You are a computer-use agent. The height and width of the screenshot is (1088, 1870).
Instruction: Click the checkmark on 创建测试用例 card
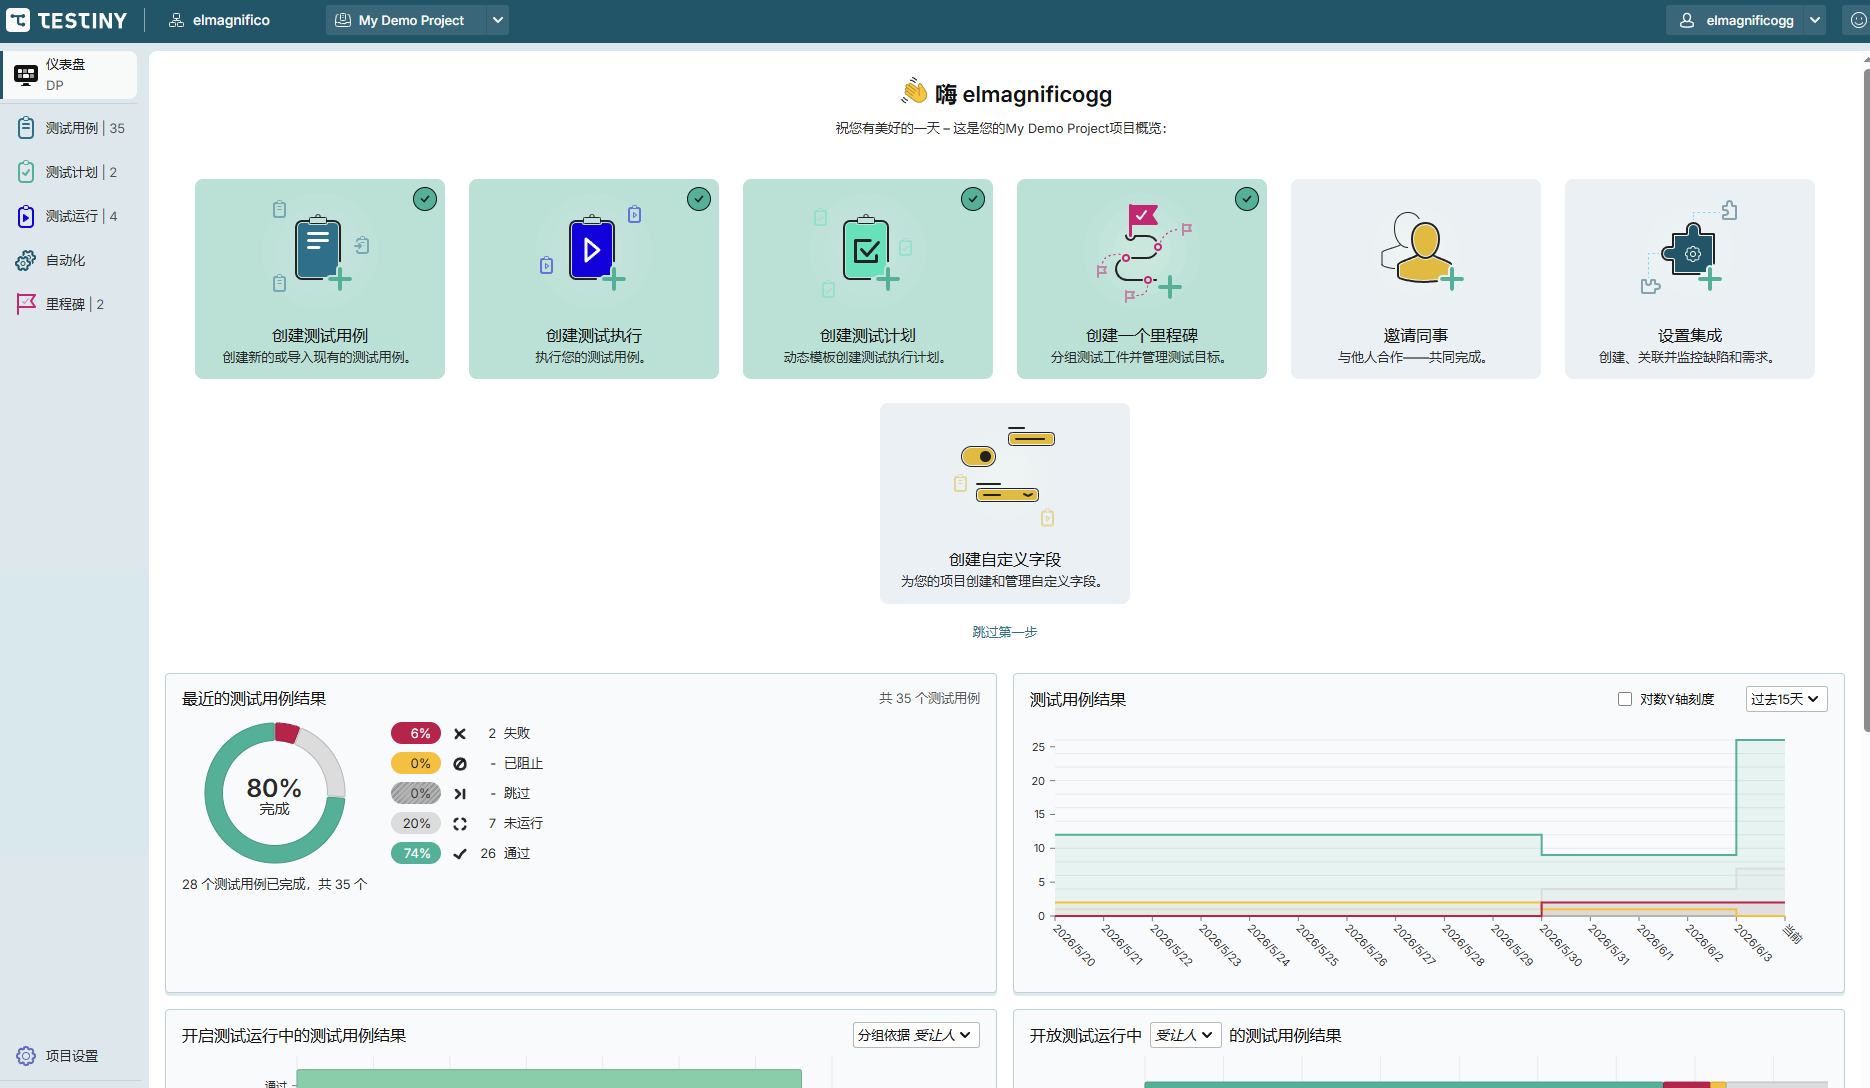coord(425,199)
